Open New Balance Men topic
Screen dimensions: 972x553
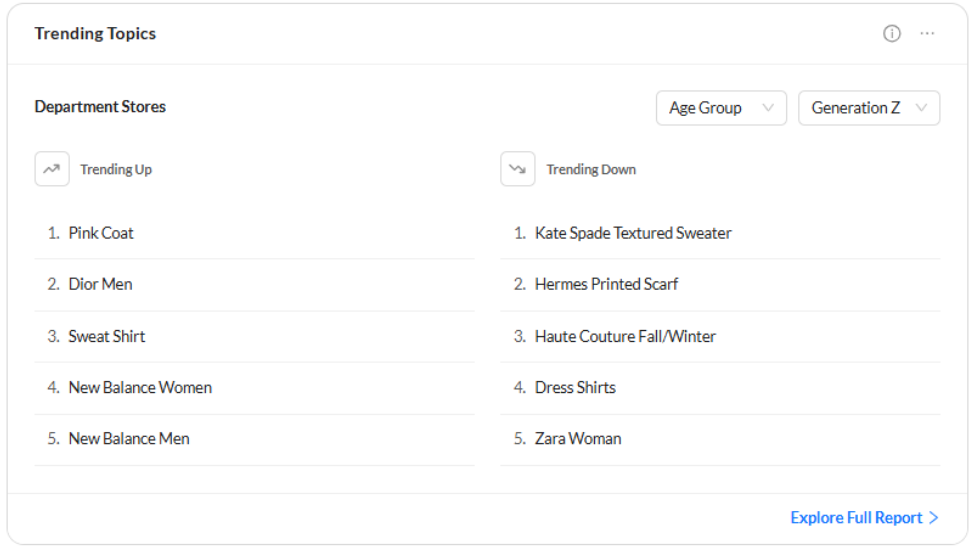click(129, 438)
